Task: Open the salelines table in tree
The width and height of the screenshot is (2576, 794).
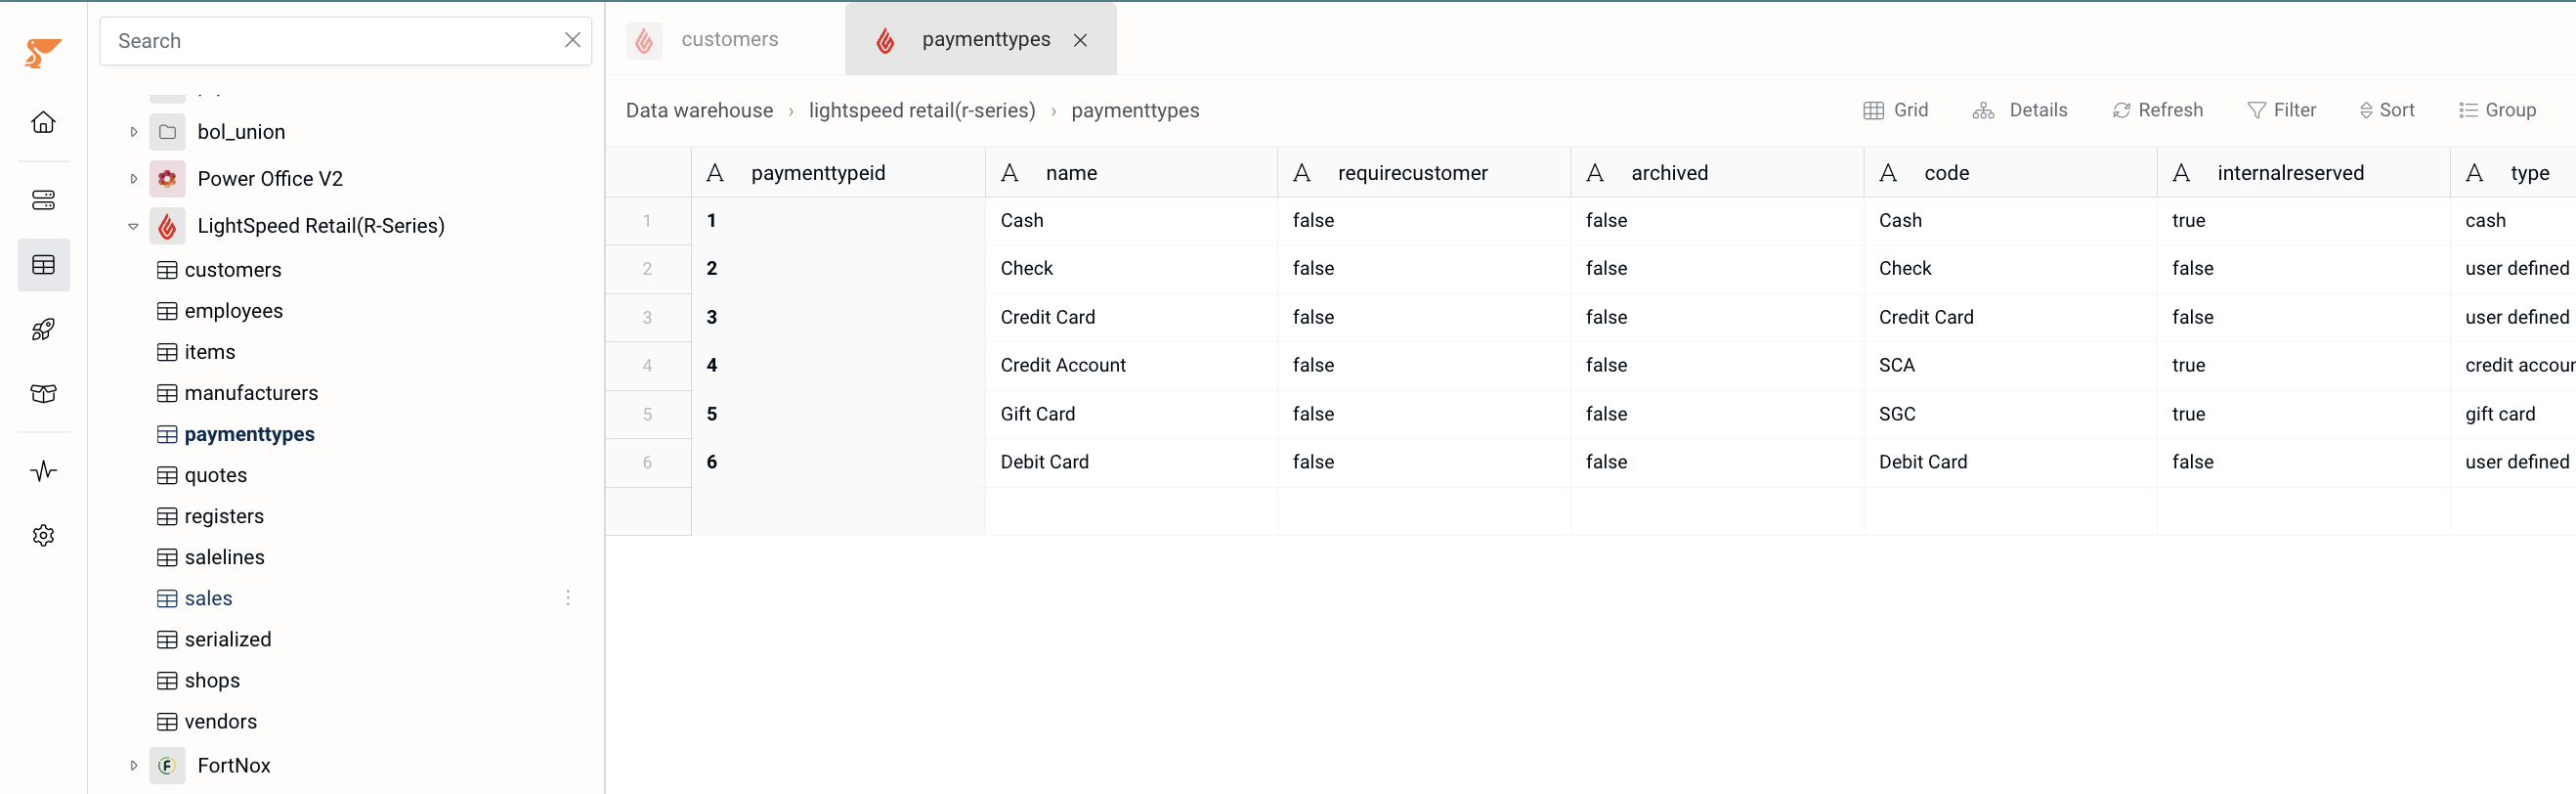Action: (224, 557)
